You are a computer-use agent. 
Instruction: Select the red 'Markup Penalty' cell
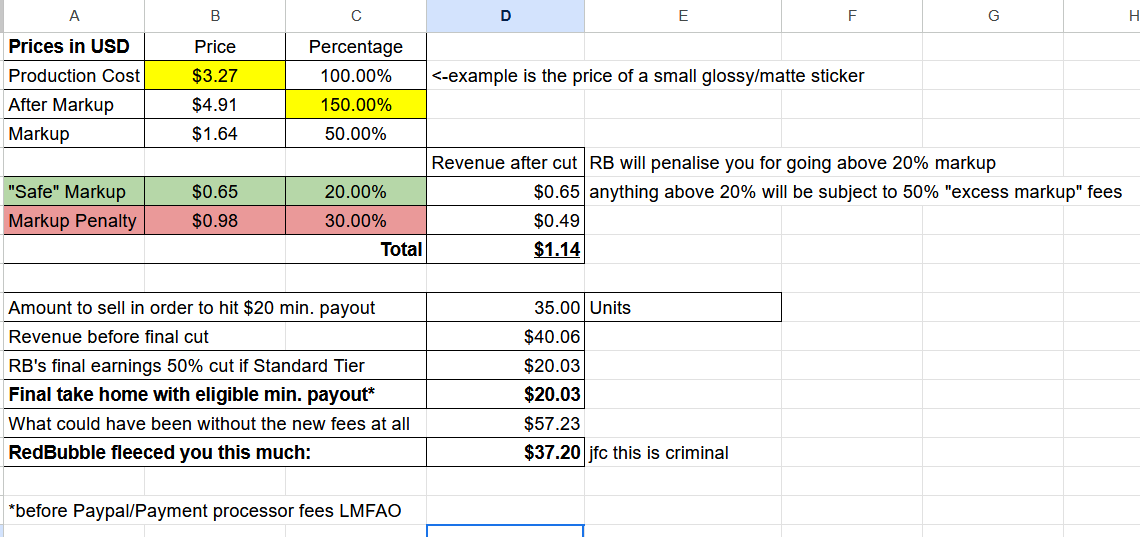[73, 221]
